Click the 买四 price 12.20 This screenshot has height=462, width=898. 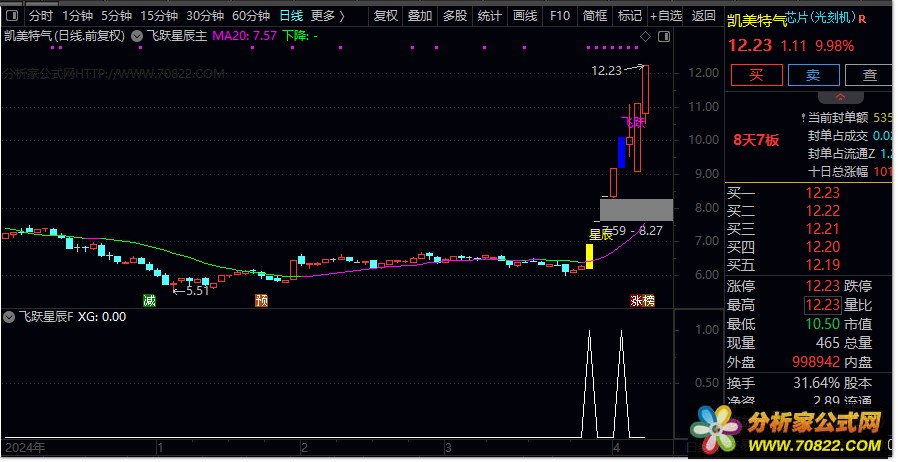coord(822,247)
